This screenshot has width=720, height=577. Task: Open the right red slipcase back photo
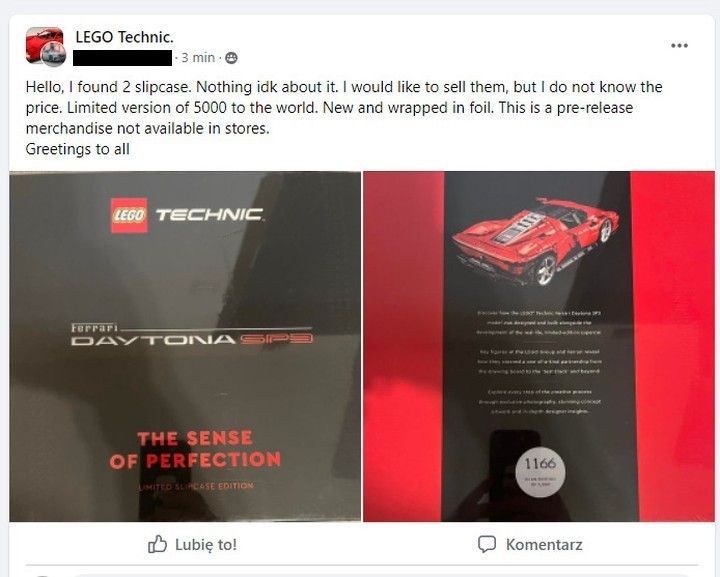point(539,346)
